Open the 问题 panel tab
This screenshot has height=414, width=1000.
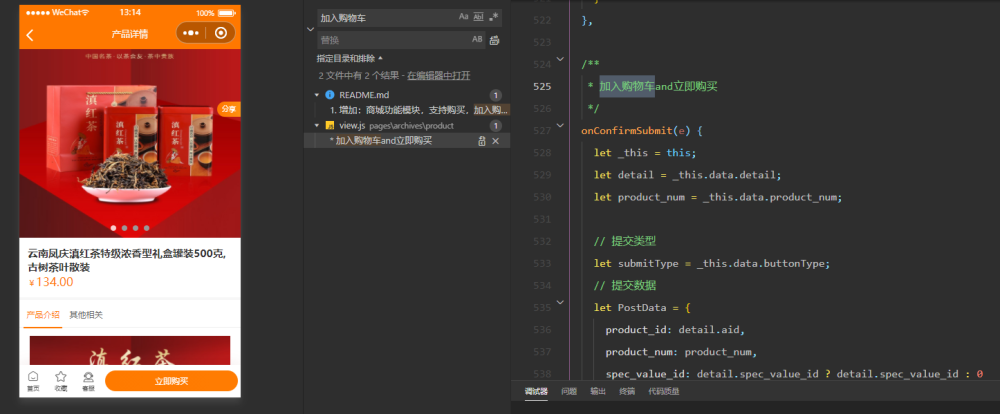[x=569, y=391]
